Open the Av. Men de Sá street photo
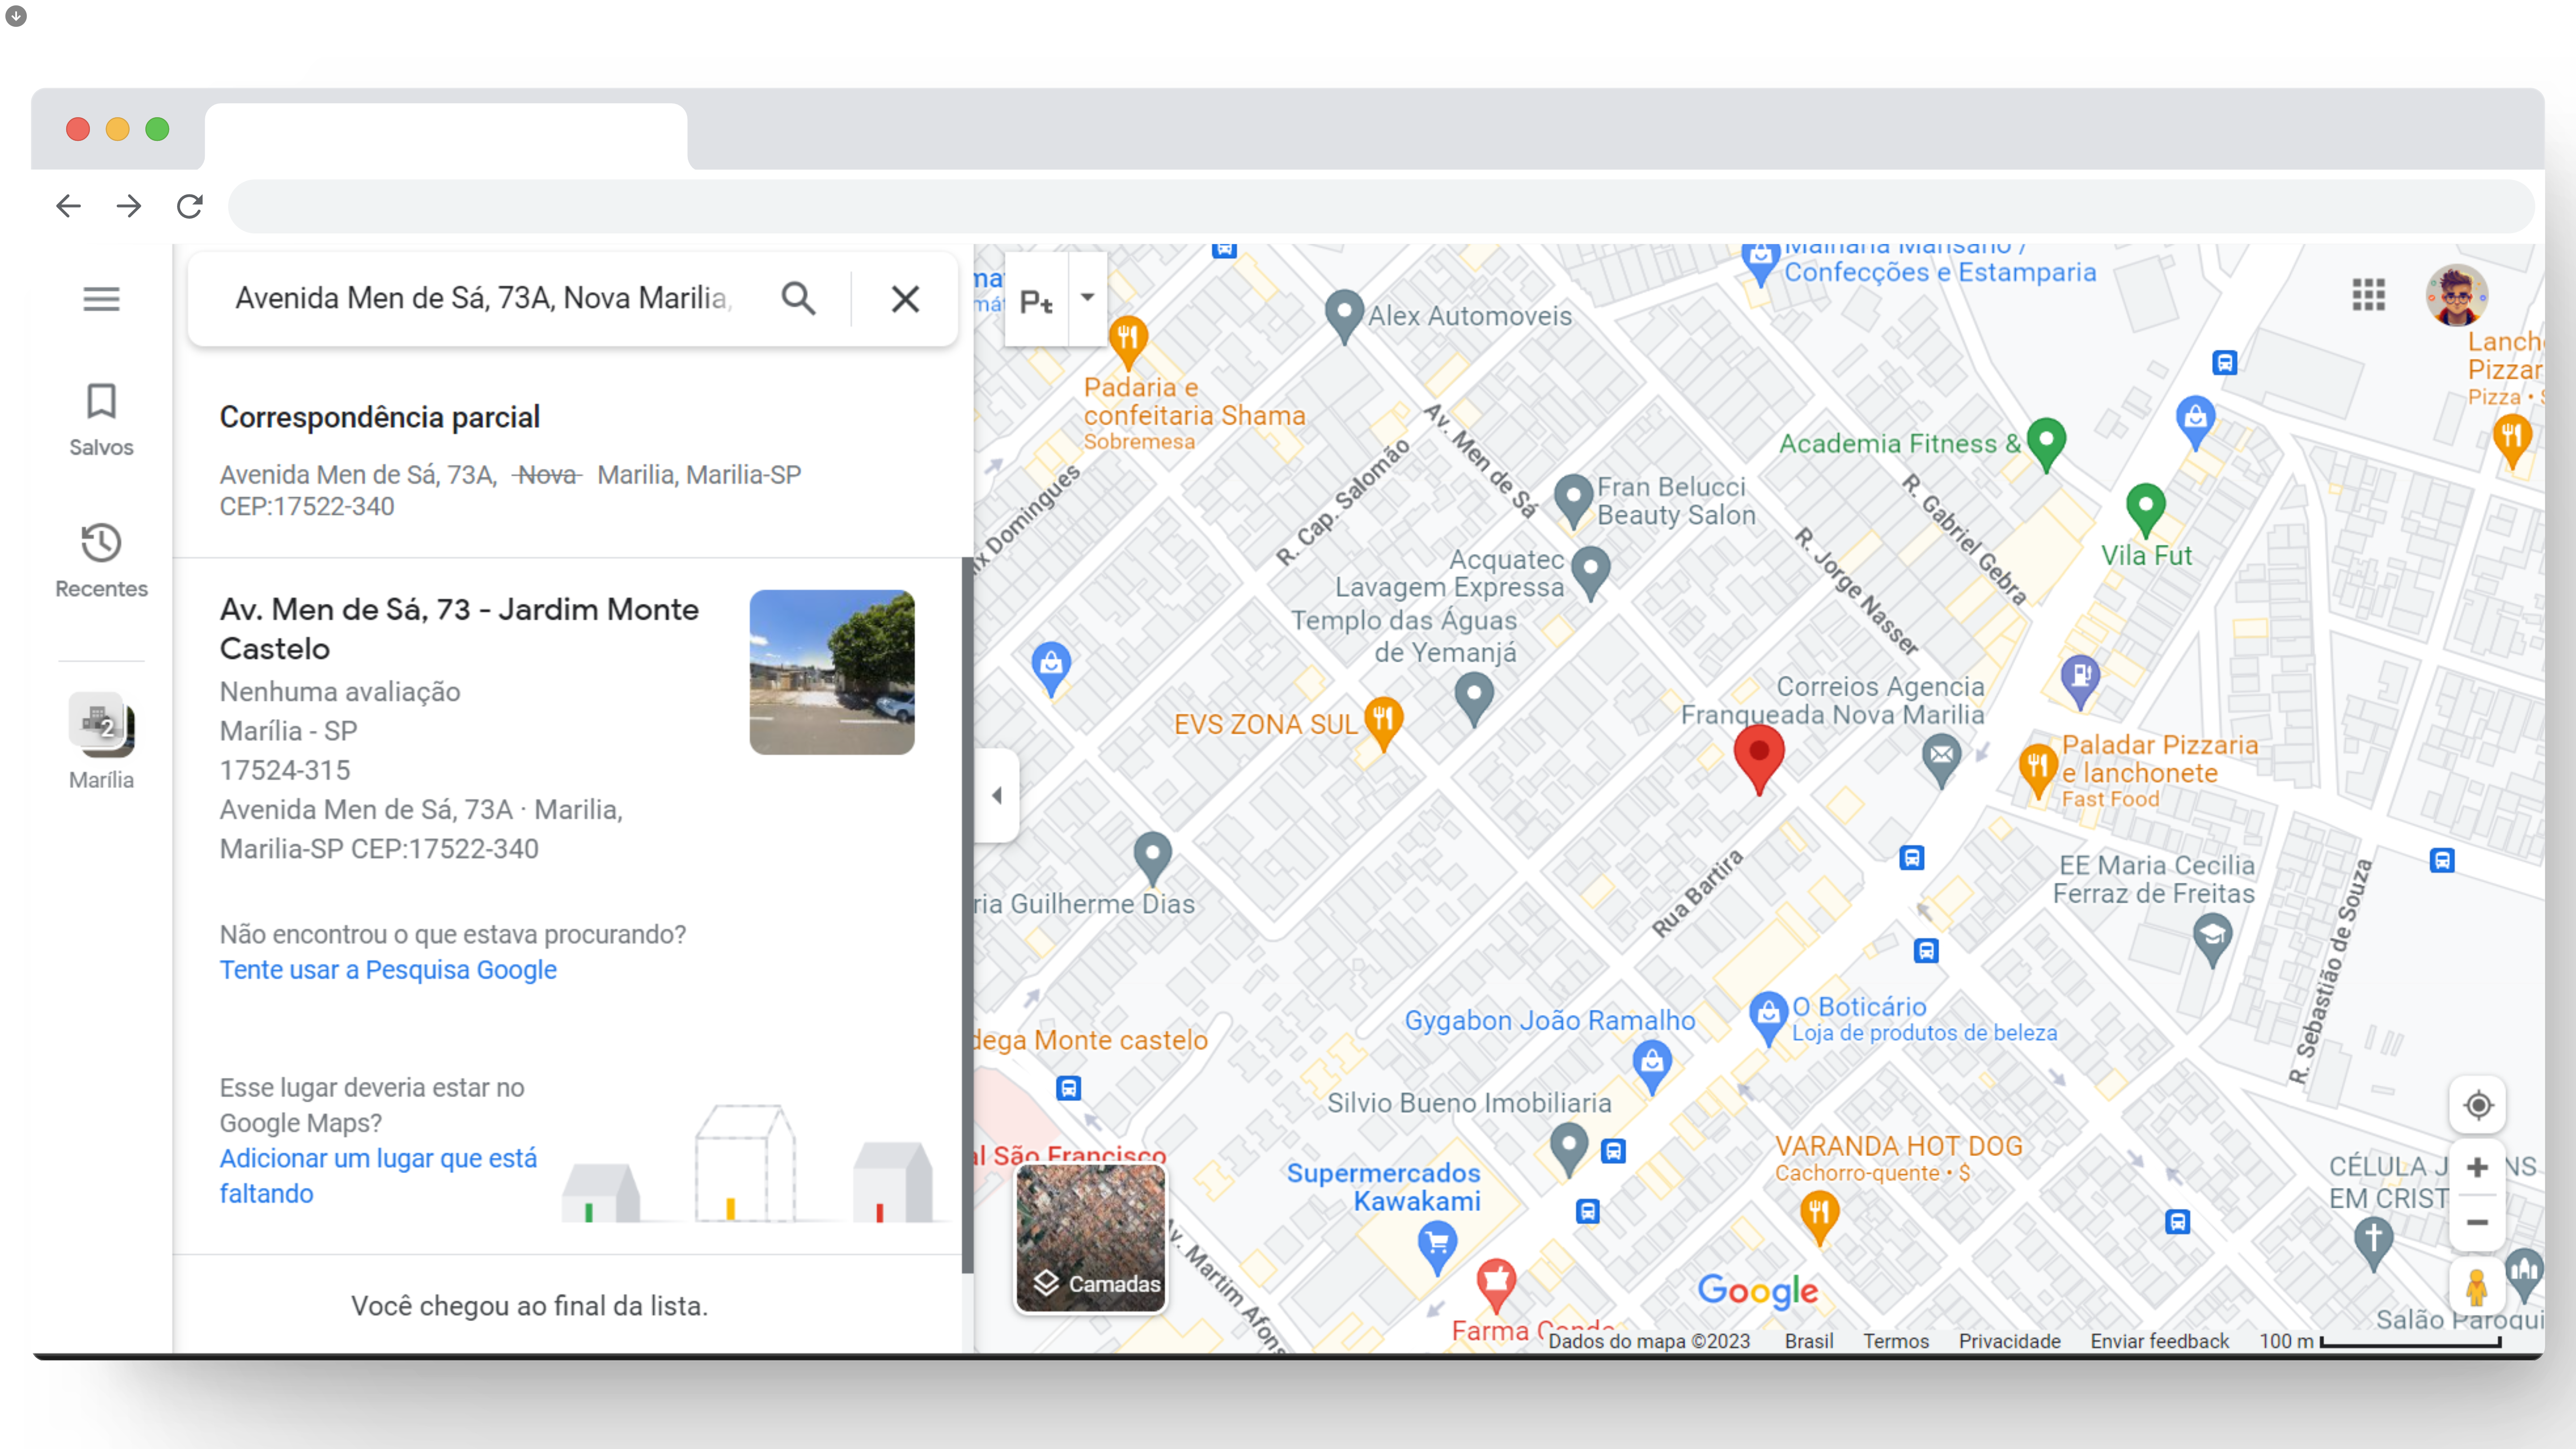The image size is (2576, 1449). click(x=831, y=672)
